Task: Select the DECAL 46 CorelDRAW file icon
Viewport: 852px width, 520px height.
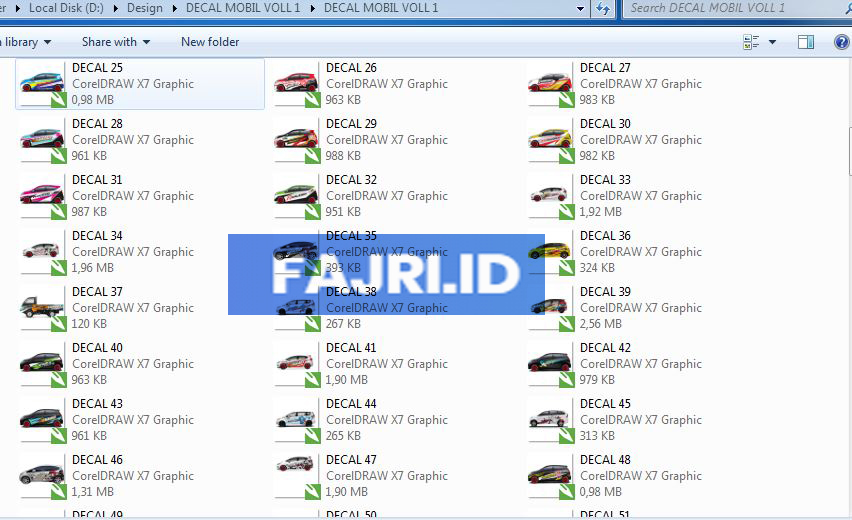Action: [x=42, y=476]
